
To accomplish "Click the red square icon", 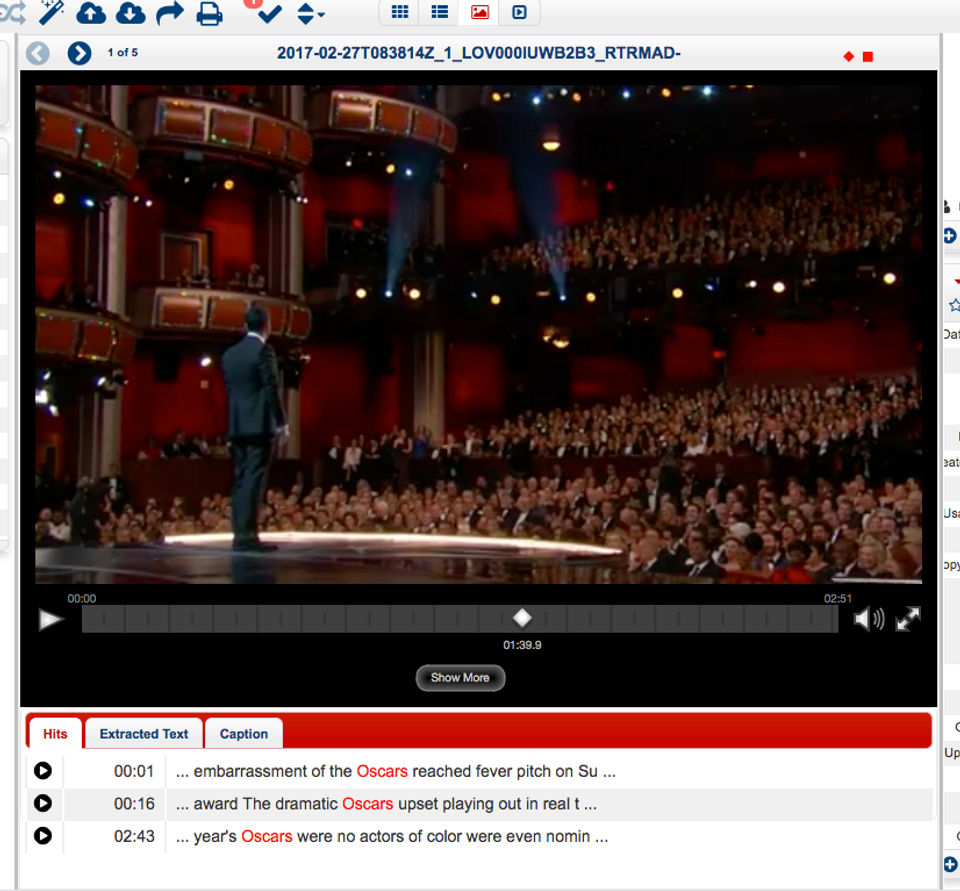I will click(868, 56).
